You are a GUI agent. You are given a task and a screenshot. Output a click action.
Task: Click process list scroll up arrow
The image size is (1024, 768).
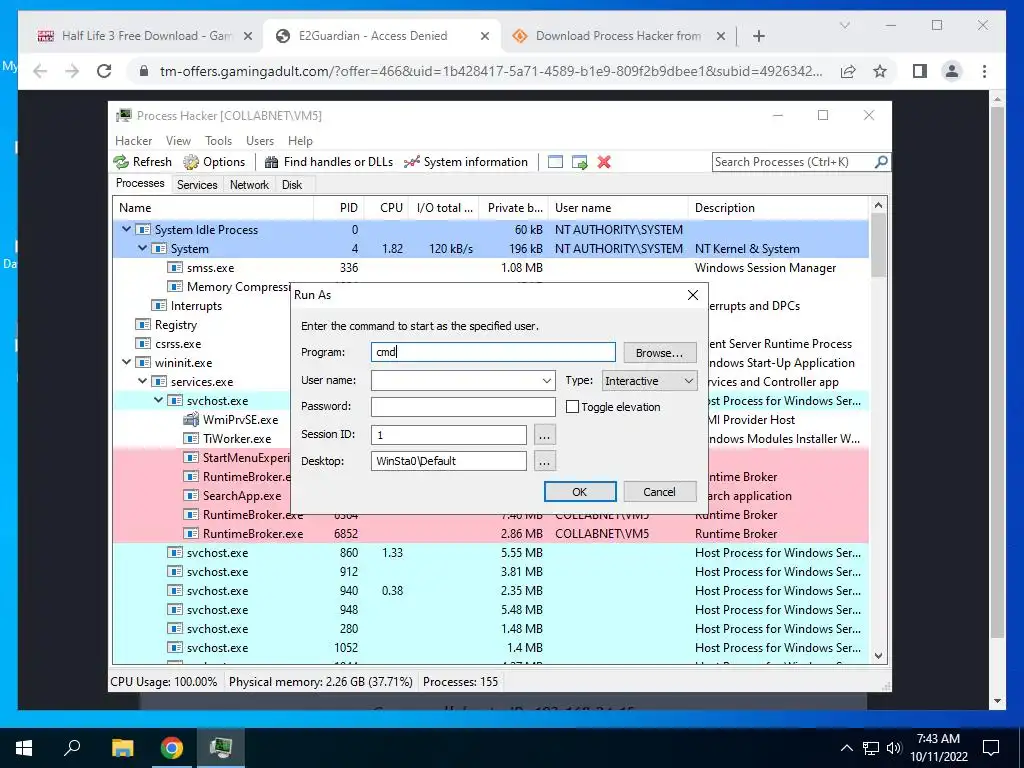878,205
